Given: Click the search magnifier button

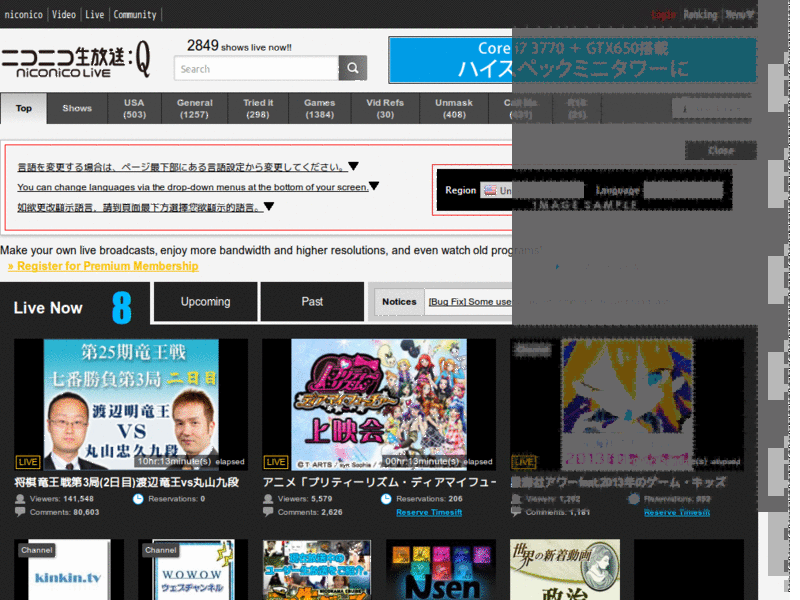Looking at the screenshot, I should click(353, 68).
